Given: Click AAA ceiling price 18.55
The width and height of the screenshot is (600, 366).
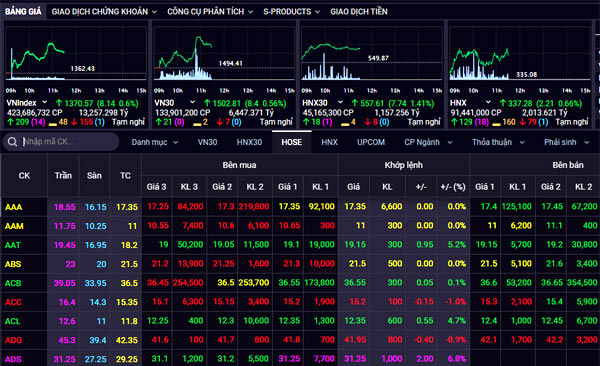Looking at the screenshot, I should pyautogui.click(x=65, y=207).
